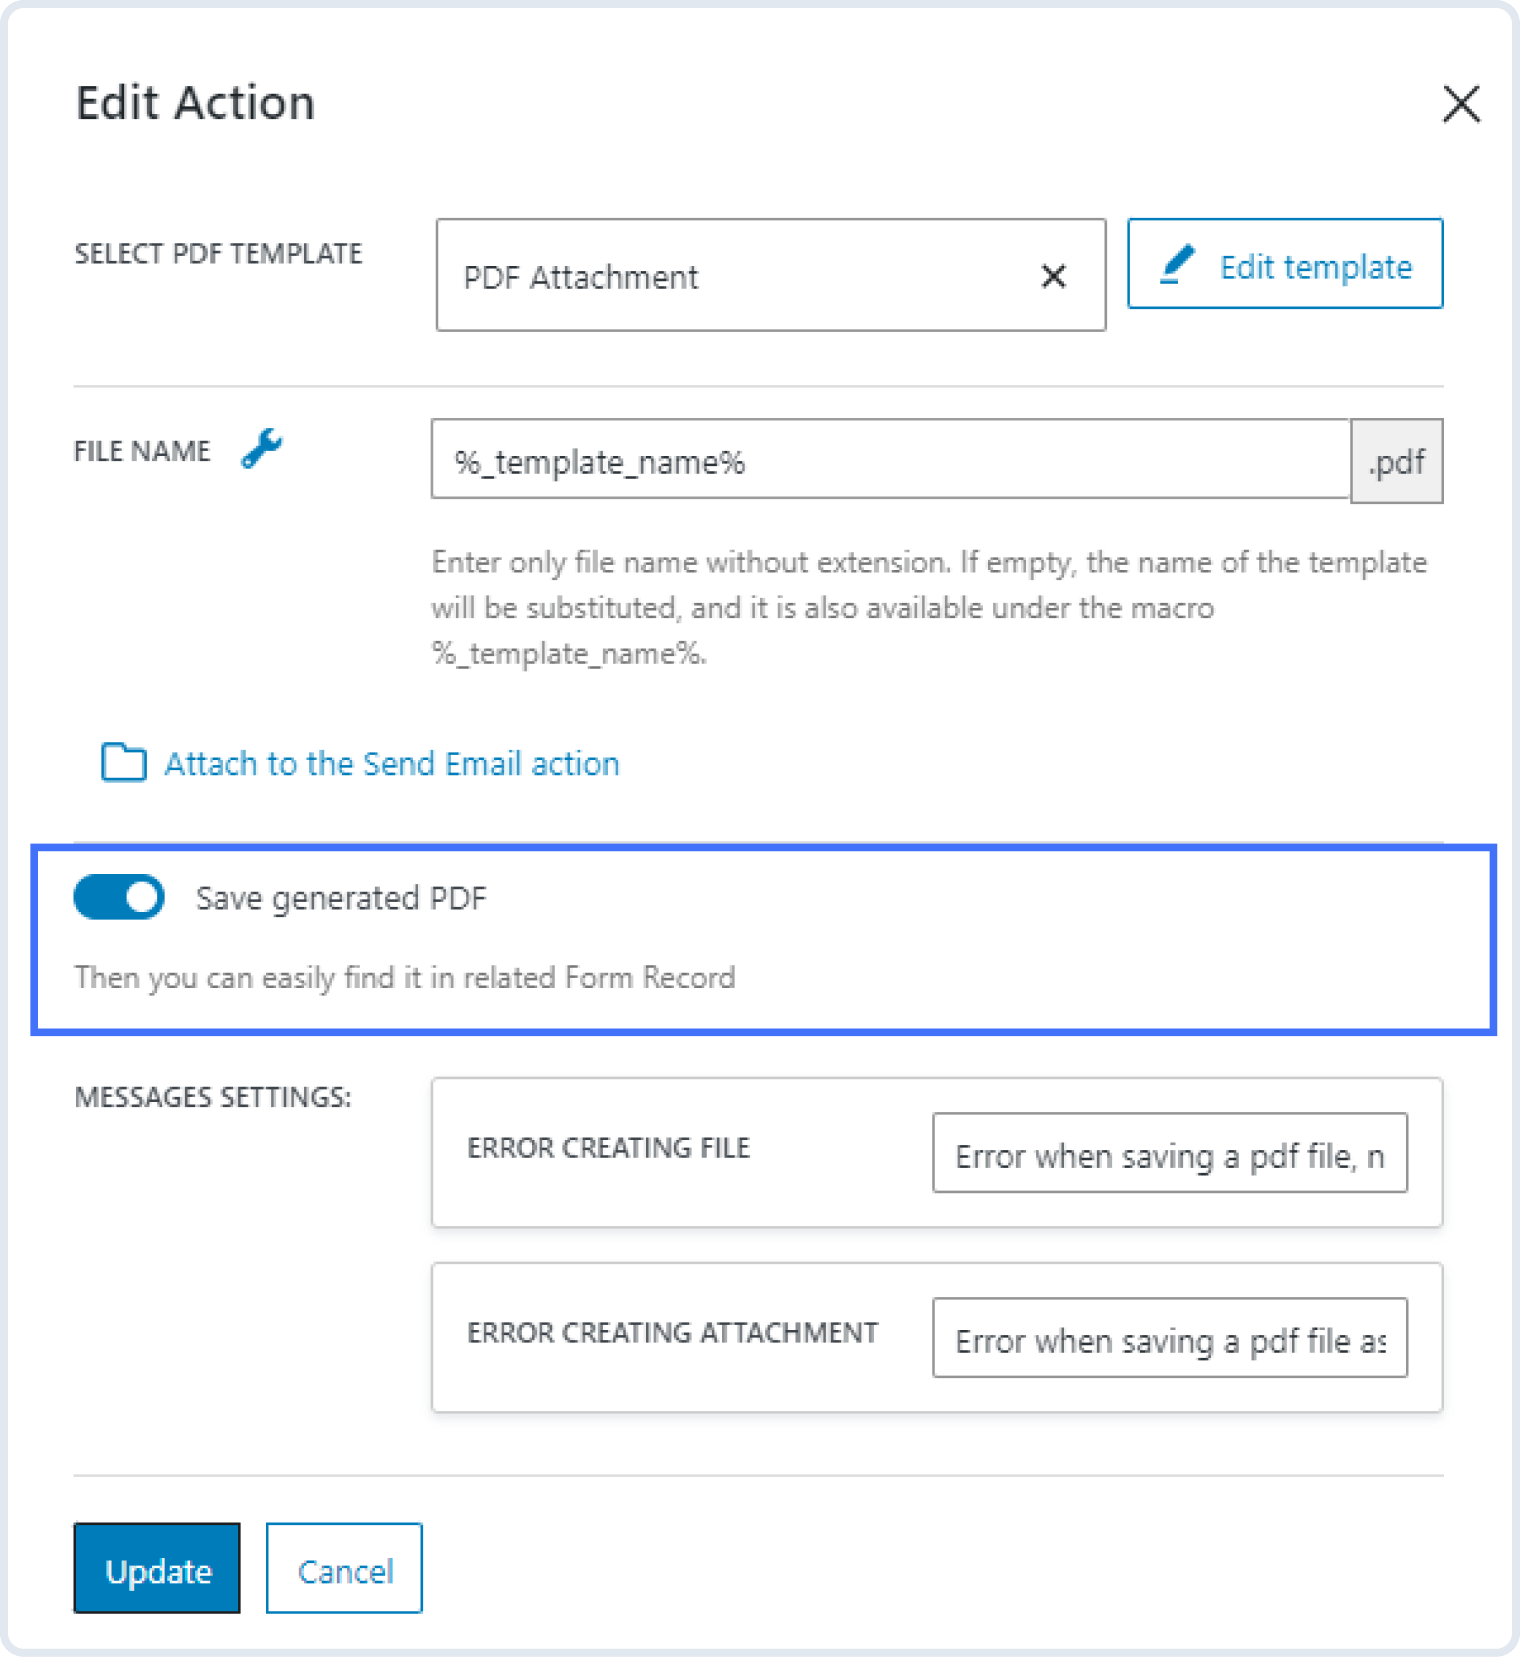The width and height of the screenshot is (1520, 1657).
Task: Disable the Save generated PDF option
Action: click(x=119, y=897)
